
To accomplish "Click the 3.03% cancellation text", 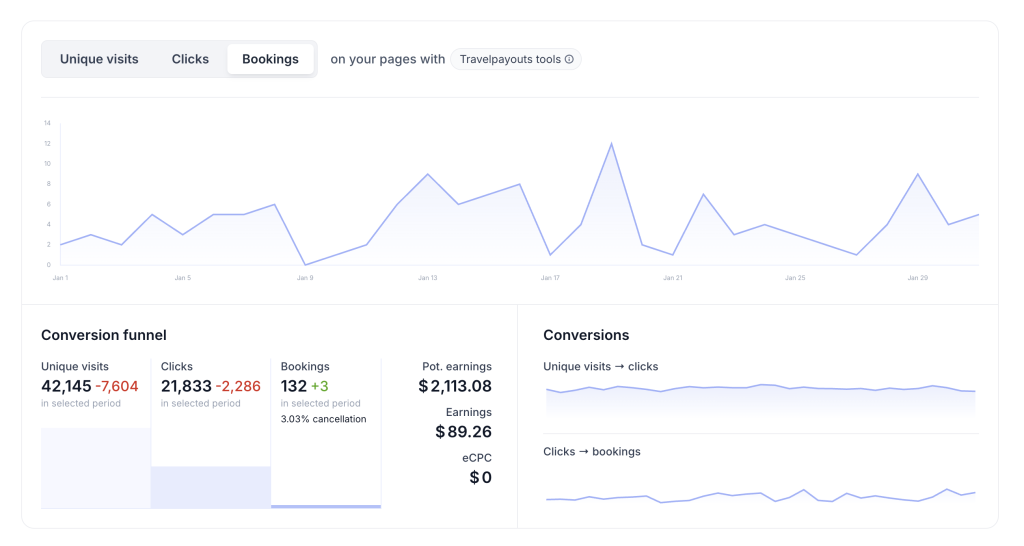I will pyautogui.click(x=323, y=419).
